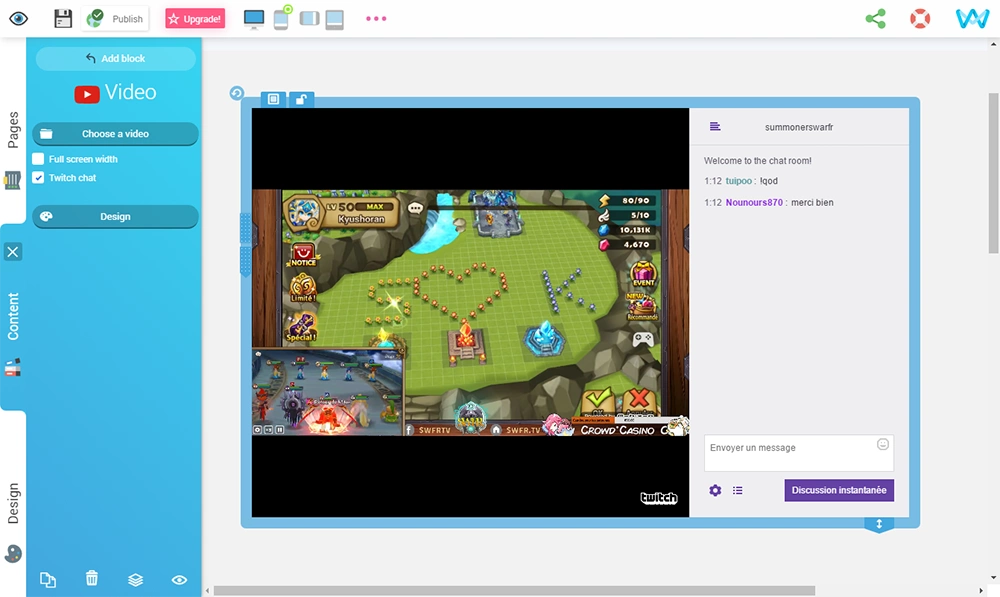Click the pink Upgrade! button

click(x=195, y=18)
